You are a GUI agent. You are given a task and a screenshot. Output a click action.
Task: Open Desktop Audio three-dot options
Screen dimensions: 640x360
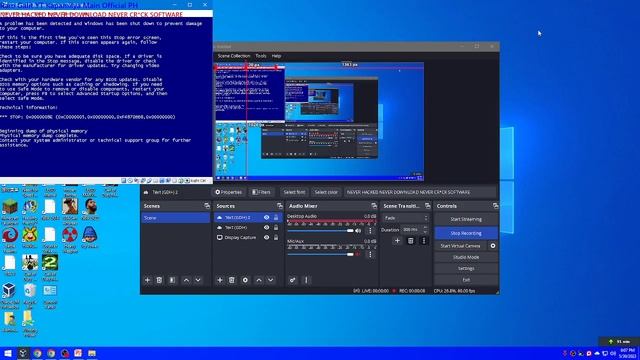tap(370, 231)
